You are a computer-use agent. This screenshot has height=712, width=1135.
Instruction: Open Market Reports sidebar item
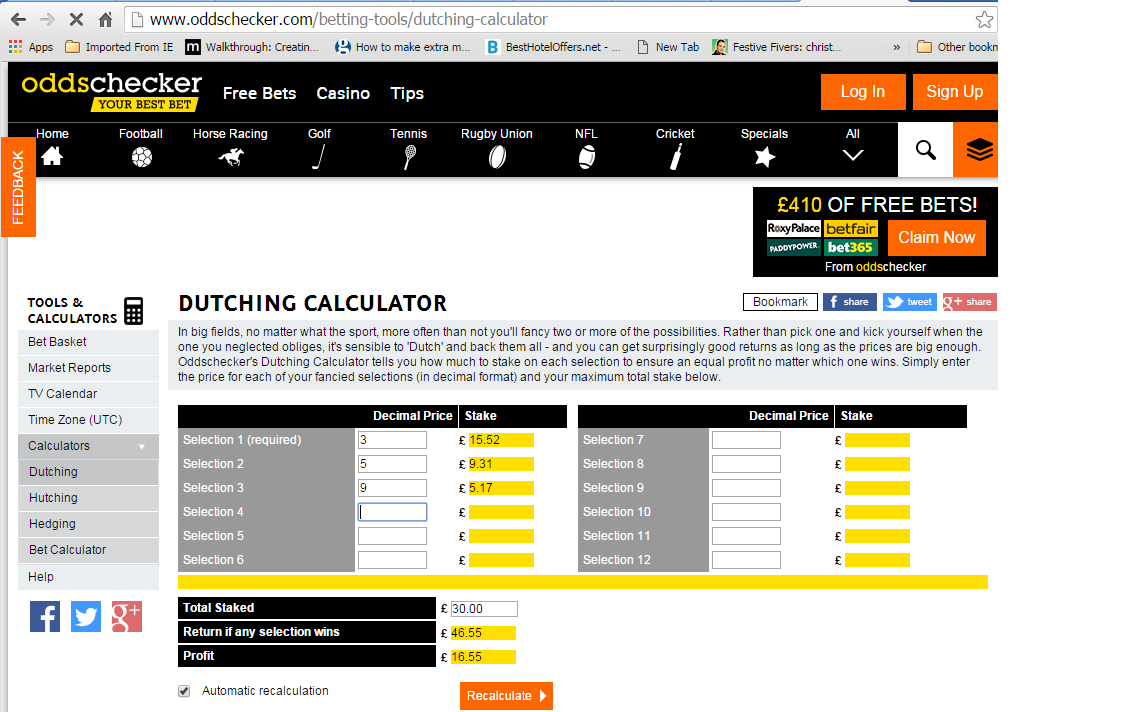point(88,368)
